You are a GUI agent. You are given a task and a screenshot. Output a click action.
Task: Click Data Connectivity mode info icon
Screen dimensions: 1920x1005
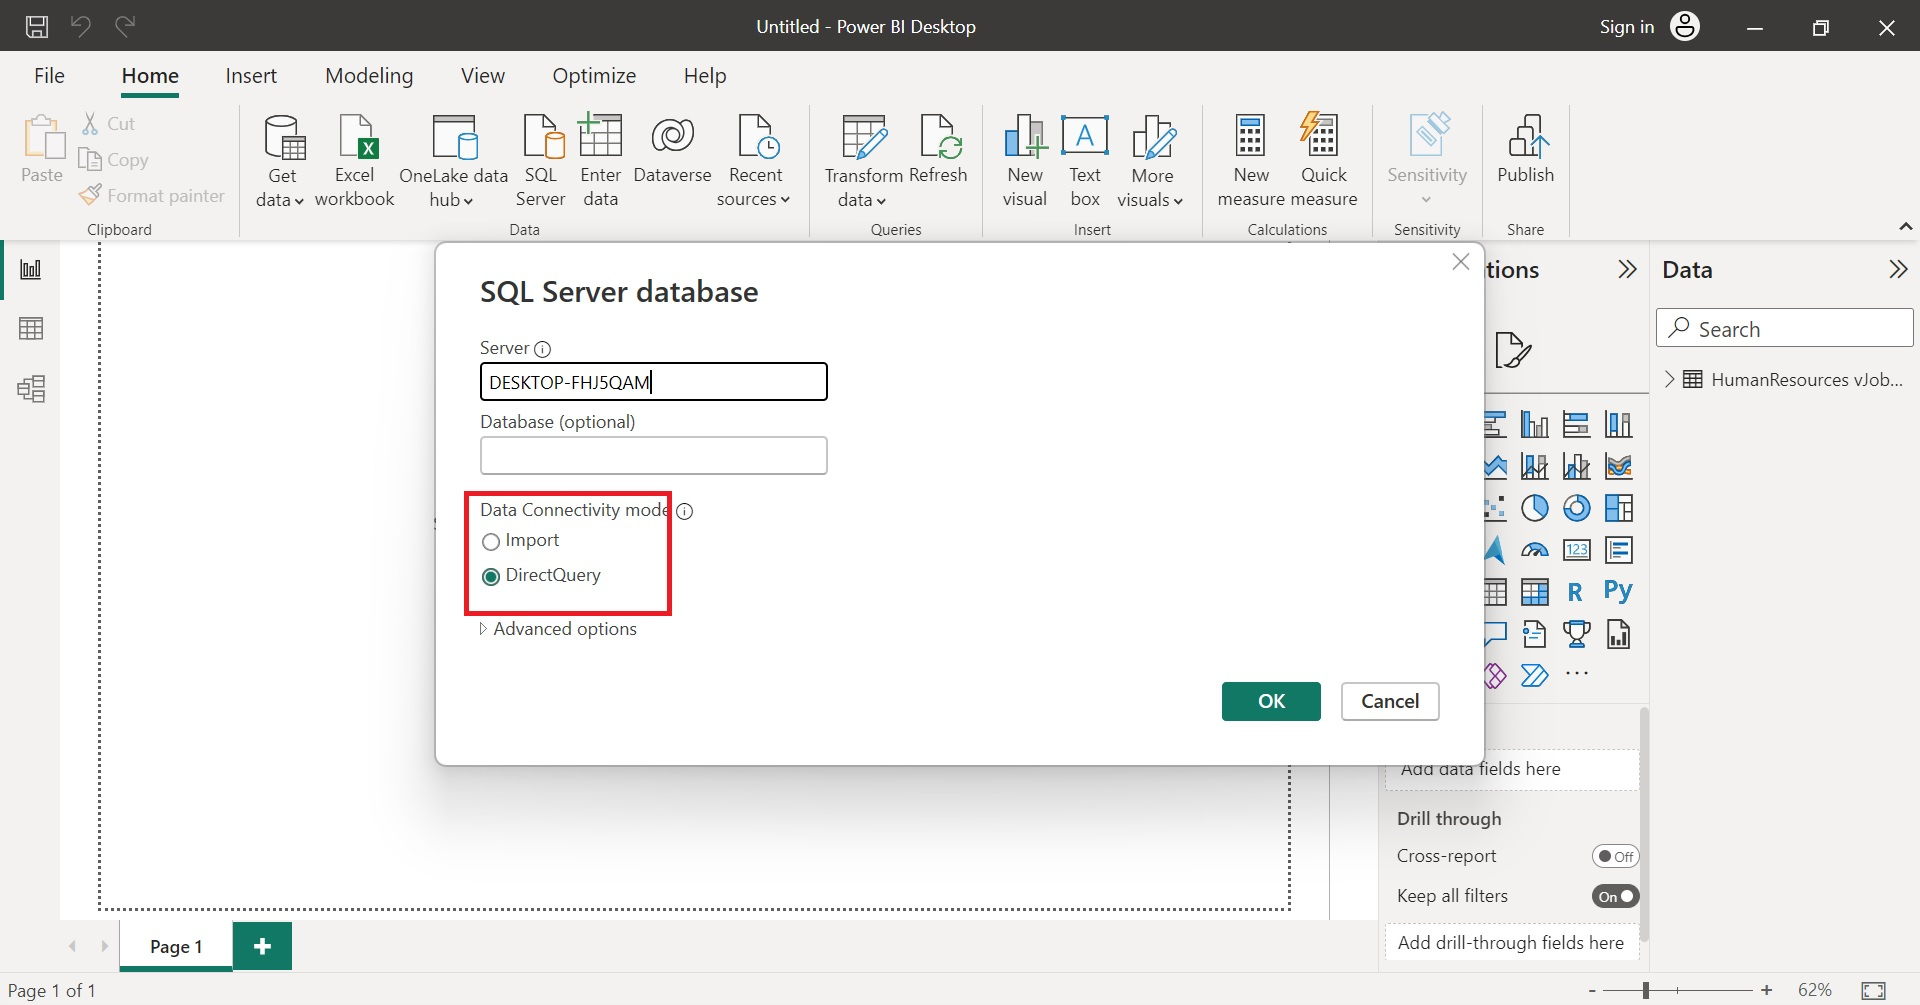click(685, 511)
